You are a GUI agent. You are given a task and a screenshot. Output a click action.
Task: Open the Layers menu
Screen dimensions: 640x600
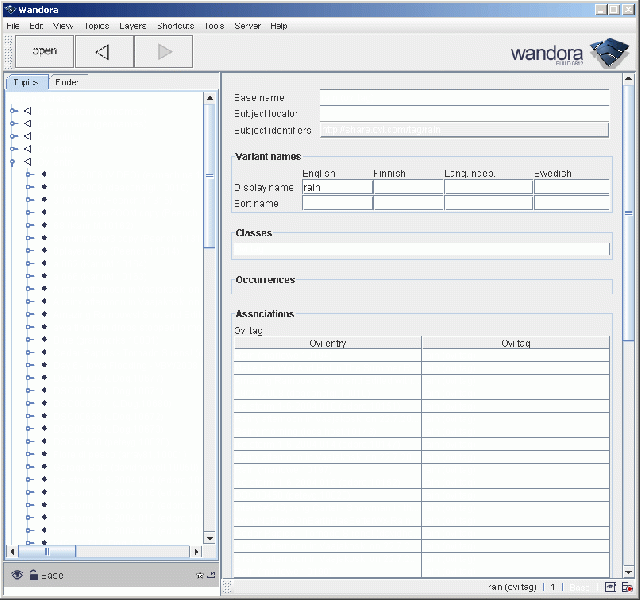[131, 25]
